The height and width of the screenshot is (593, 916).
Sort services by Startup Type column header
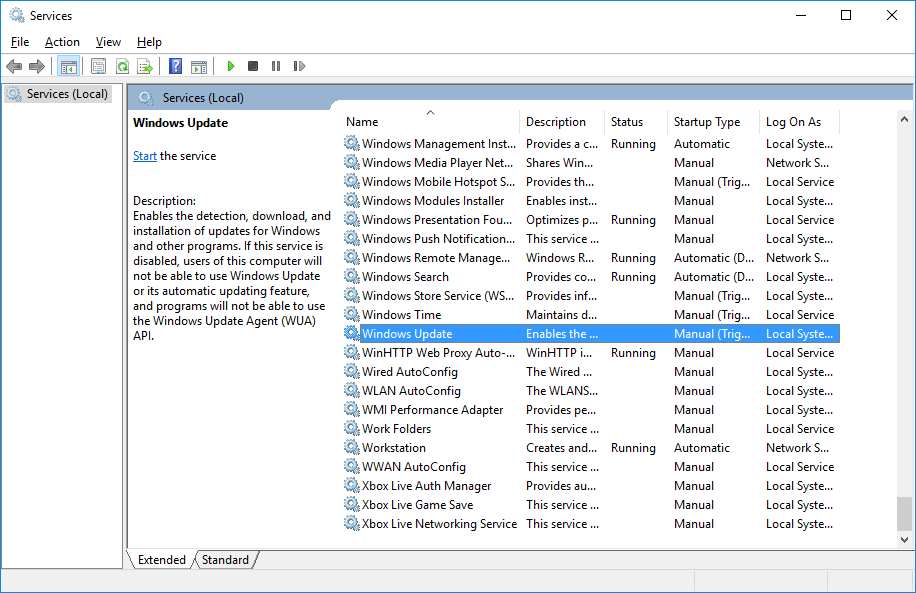coord(707,122)
